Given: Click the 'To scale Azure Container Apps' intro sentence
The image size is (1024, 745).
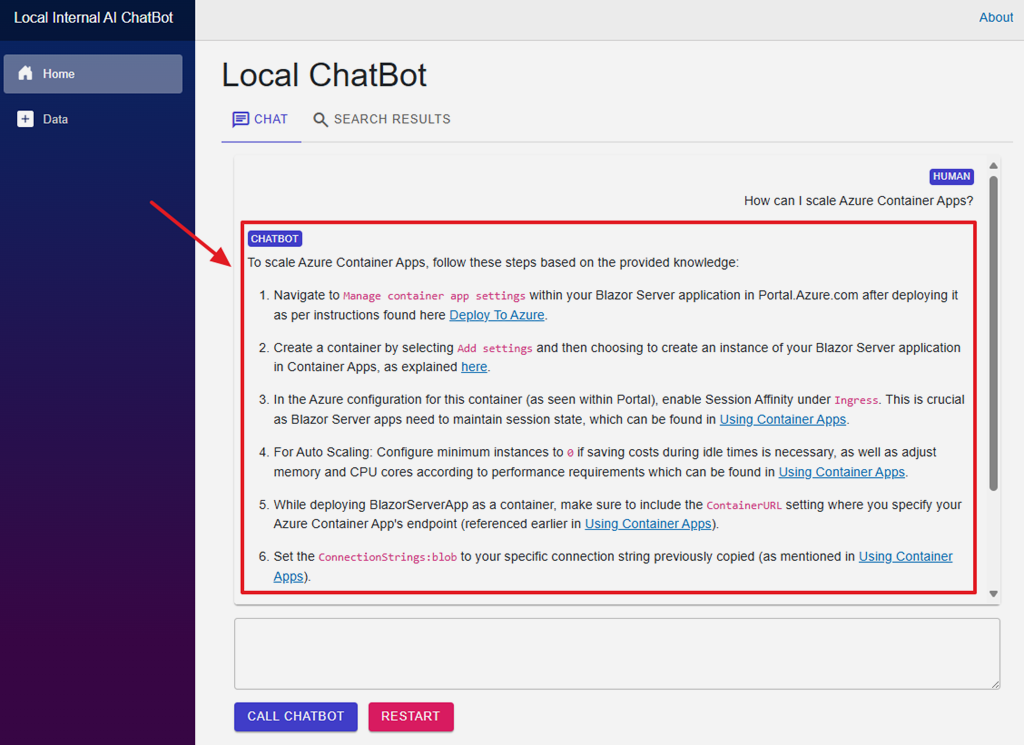Looking at the screenshot, I should pyautogui.click(x=493, y=262).
